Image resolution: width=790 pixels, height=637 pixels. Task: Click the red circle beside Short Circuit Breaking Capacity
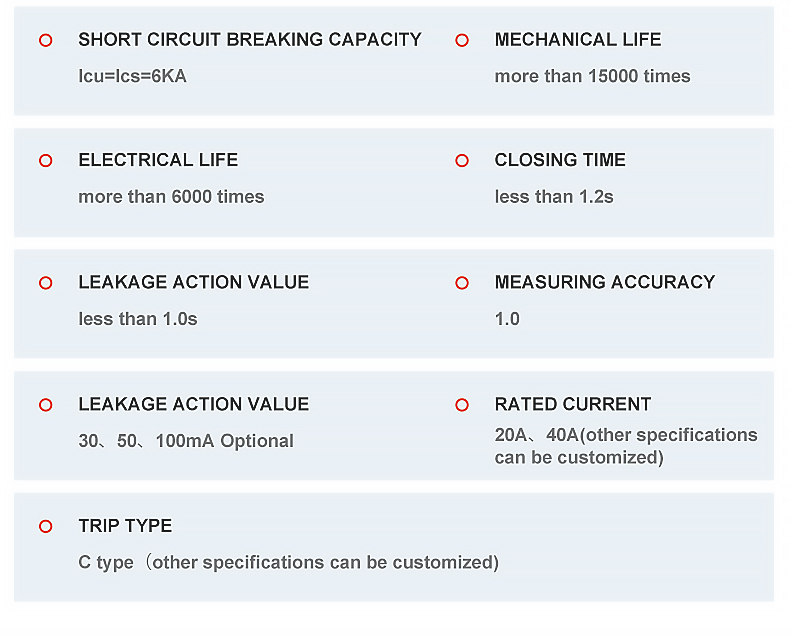(x=45, y=40)
